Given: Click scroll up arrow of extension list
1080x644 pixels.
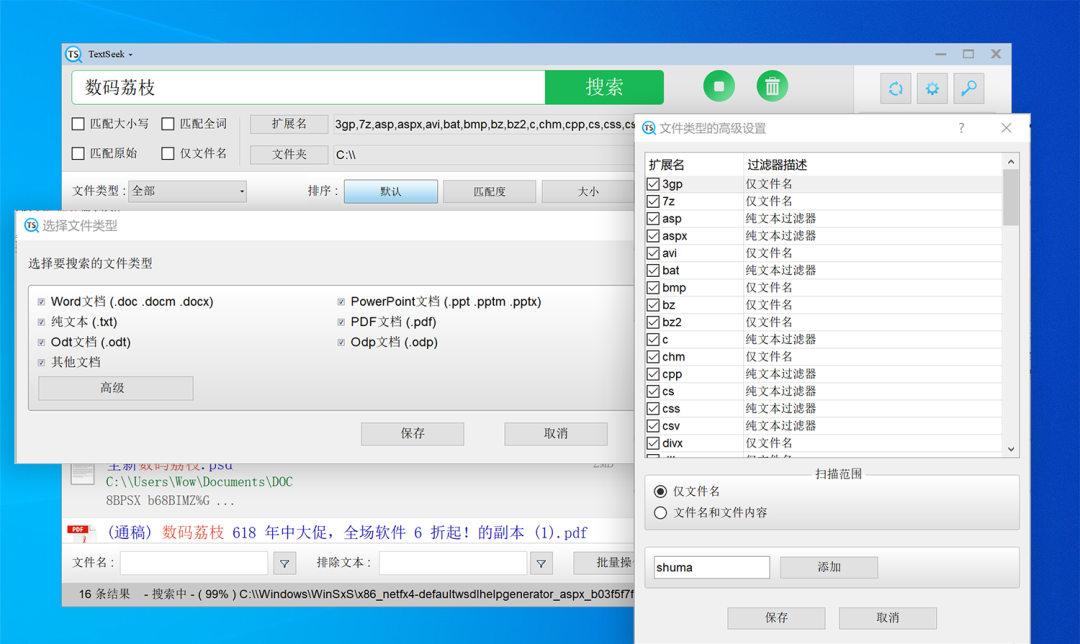Looking at the screenshot, I should (x=1010, y=162).
